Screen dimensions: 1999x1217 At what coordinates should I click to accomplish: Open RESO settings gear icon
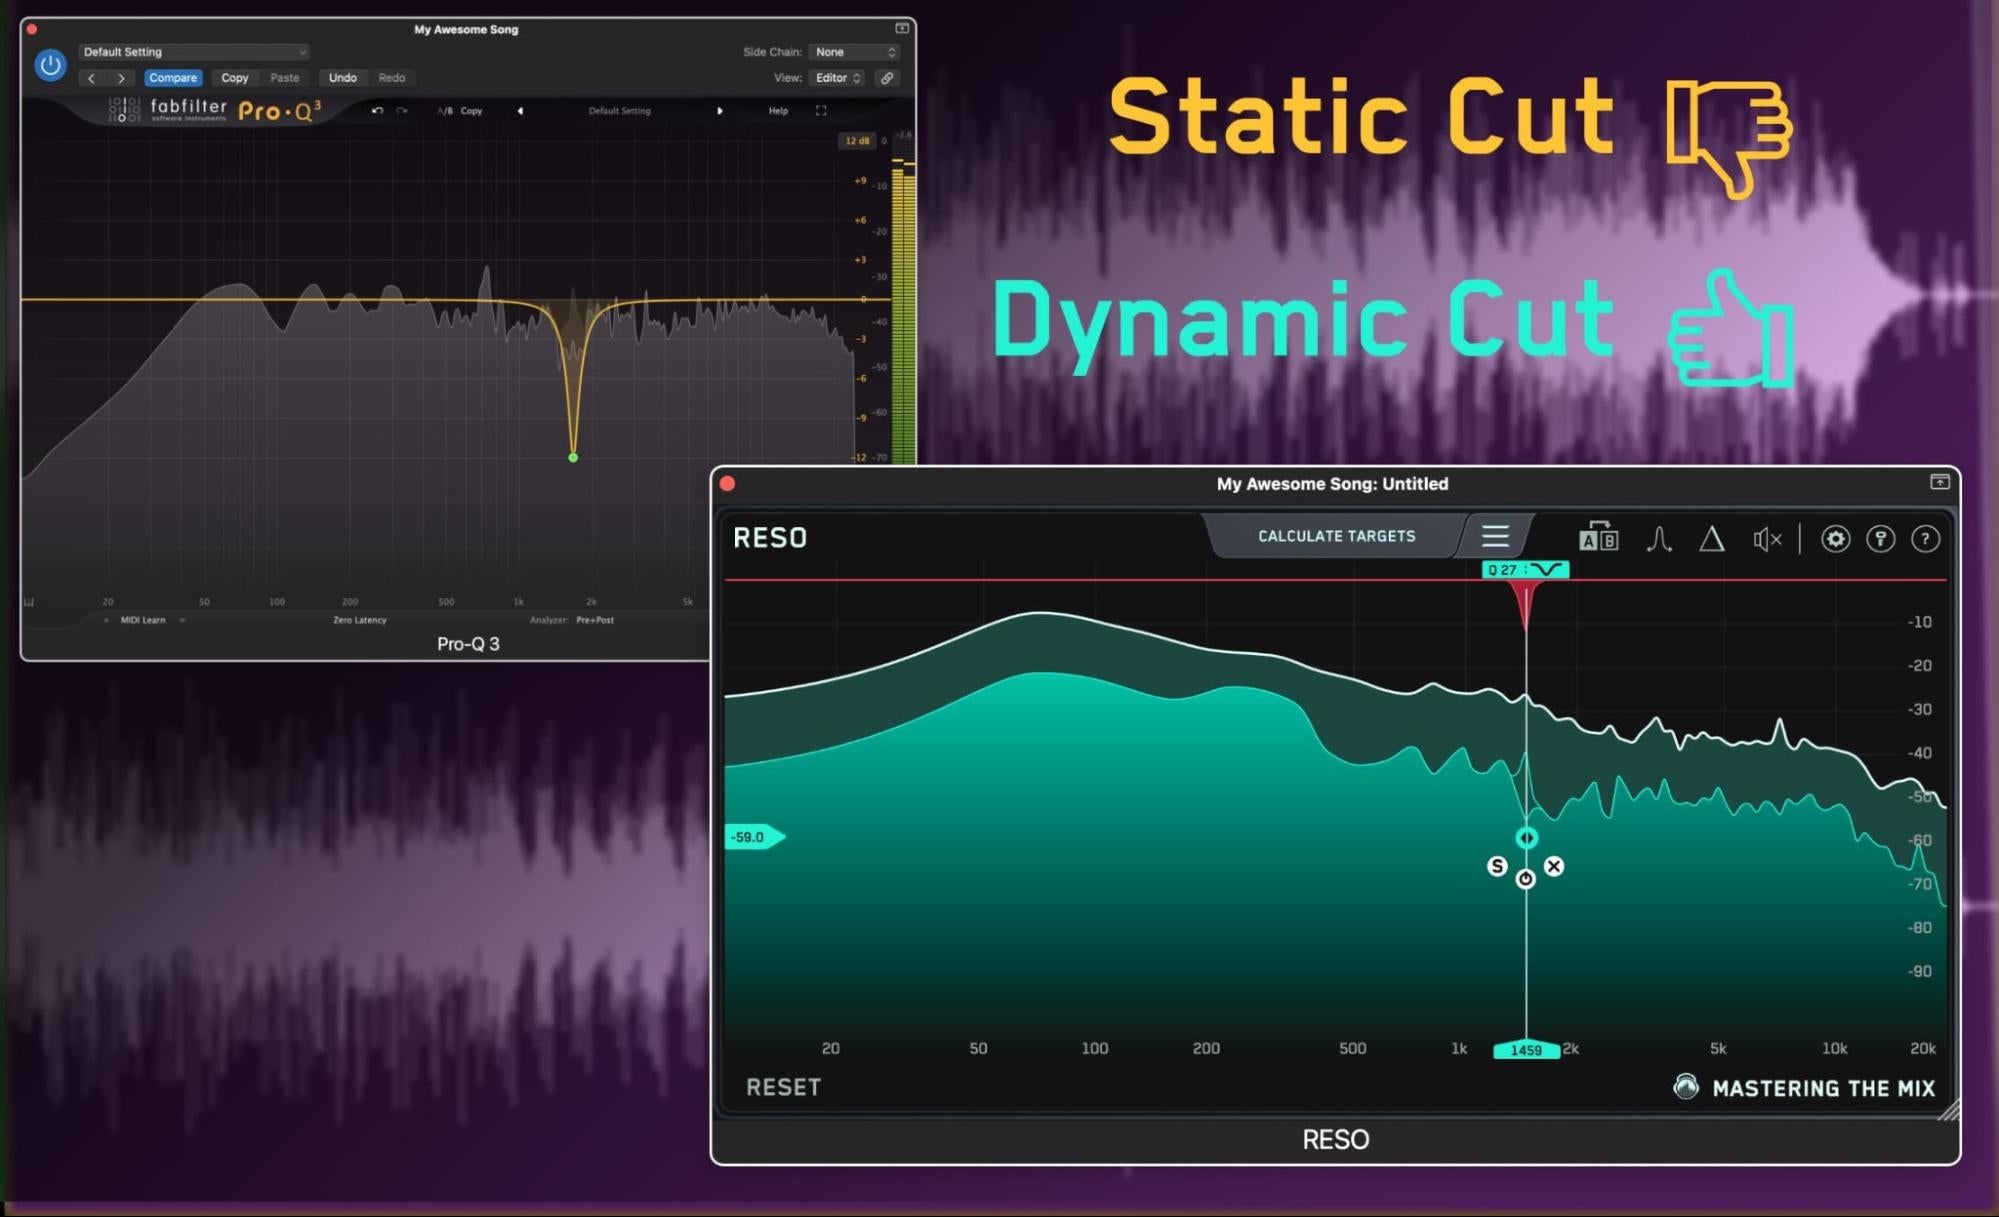[1835, 539]
